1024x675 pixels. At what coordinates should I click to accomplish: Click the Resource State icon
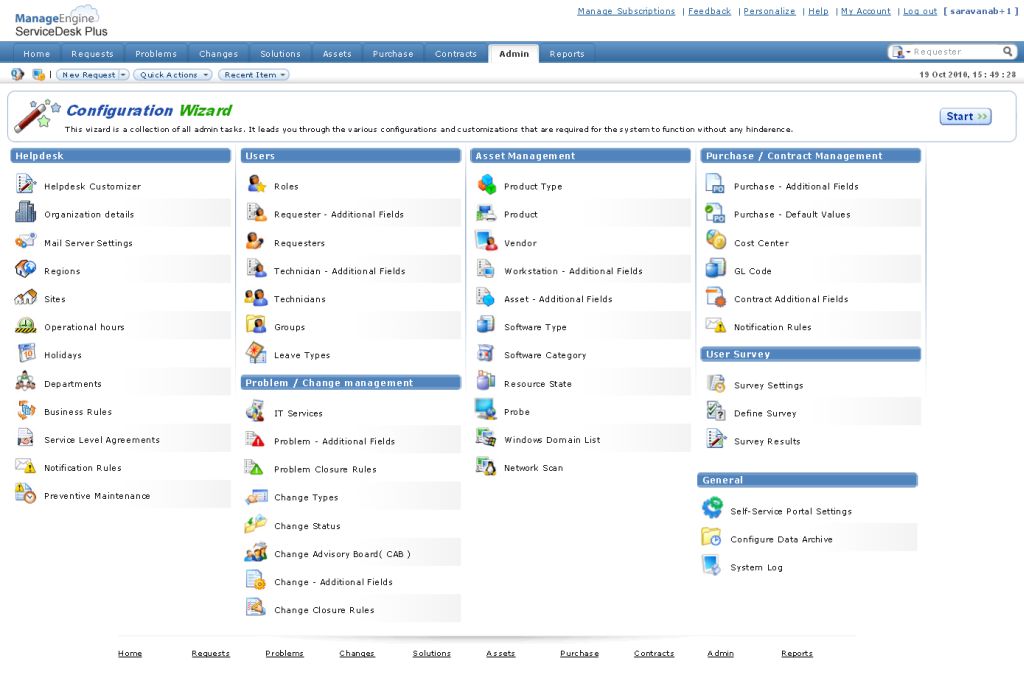click(486, 381)
